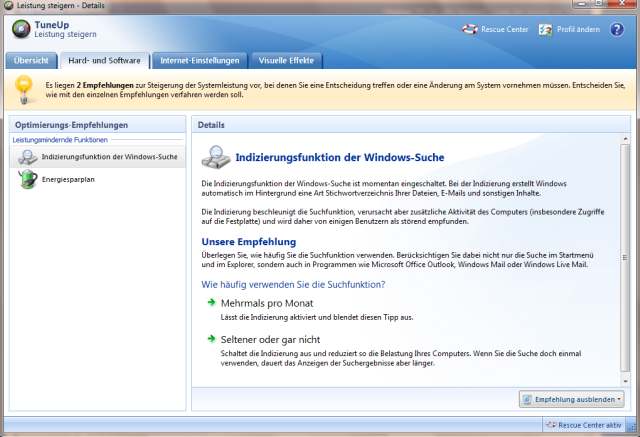Click the large indexing icon in Details

[216, 157]
